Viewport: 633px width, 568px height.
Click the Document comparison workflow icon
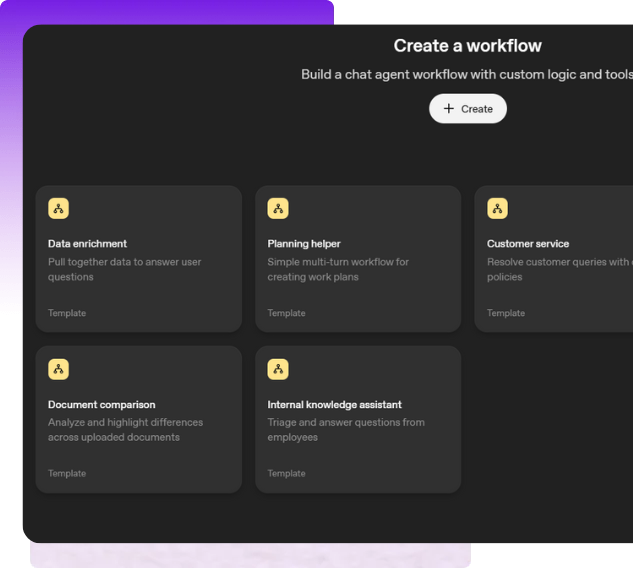click(x=58, y=369)
